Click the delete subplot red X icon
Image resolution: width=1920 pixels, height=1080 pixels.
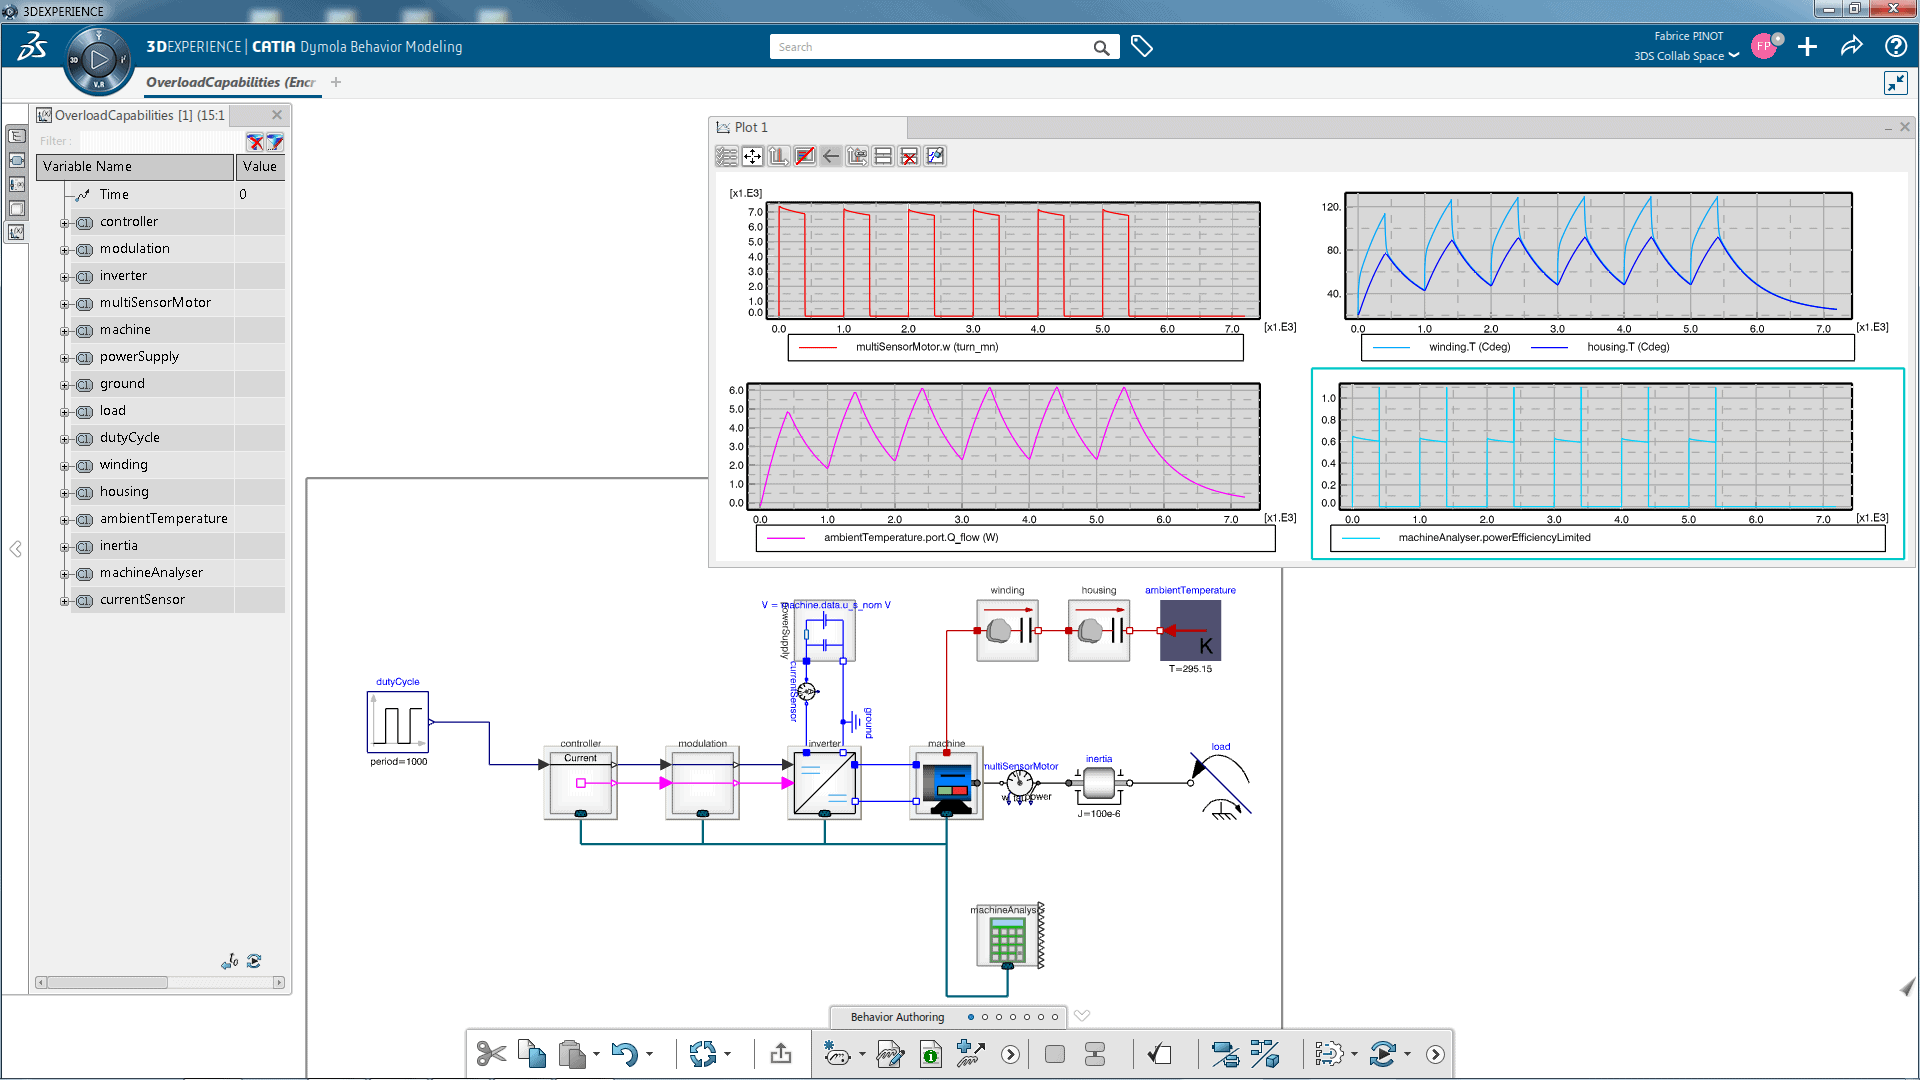[x=909, y=156]
